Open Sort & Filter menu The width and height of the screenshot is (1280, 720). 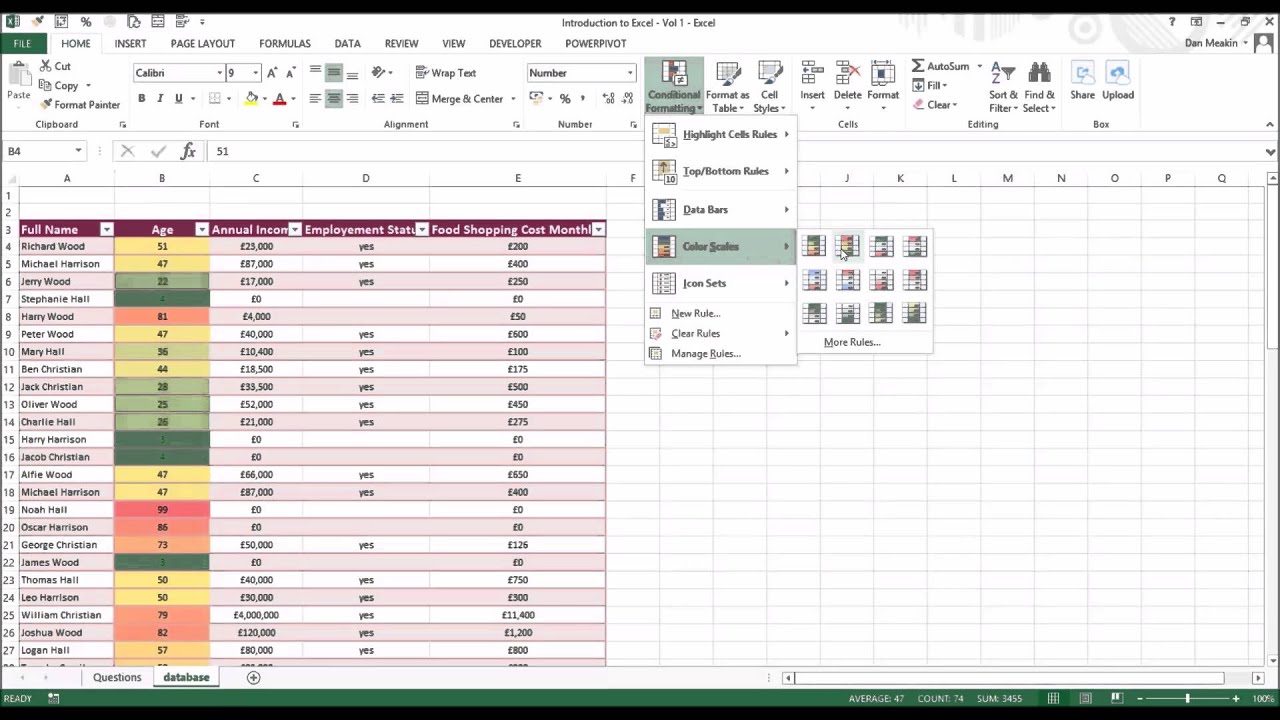click(x=1002, y=87)
